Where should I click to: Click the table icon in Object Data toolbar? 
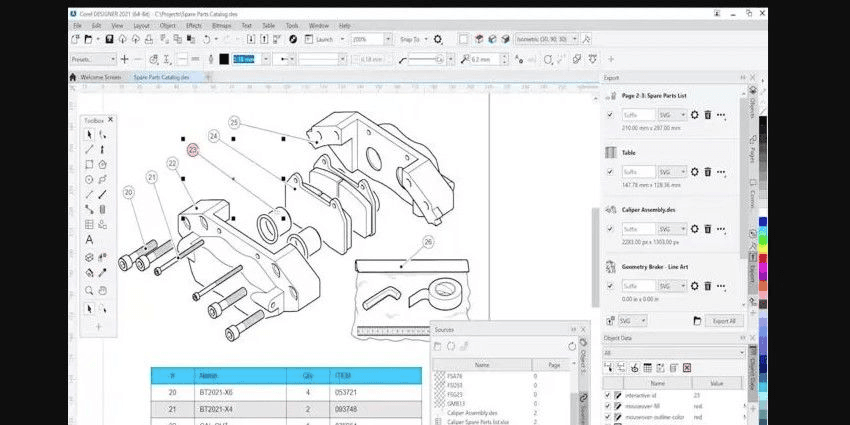pos(647,368)
